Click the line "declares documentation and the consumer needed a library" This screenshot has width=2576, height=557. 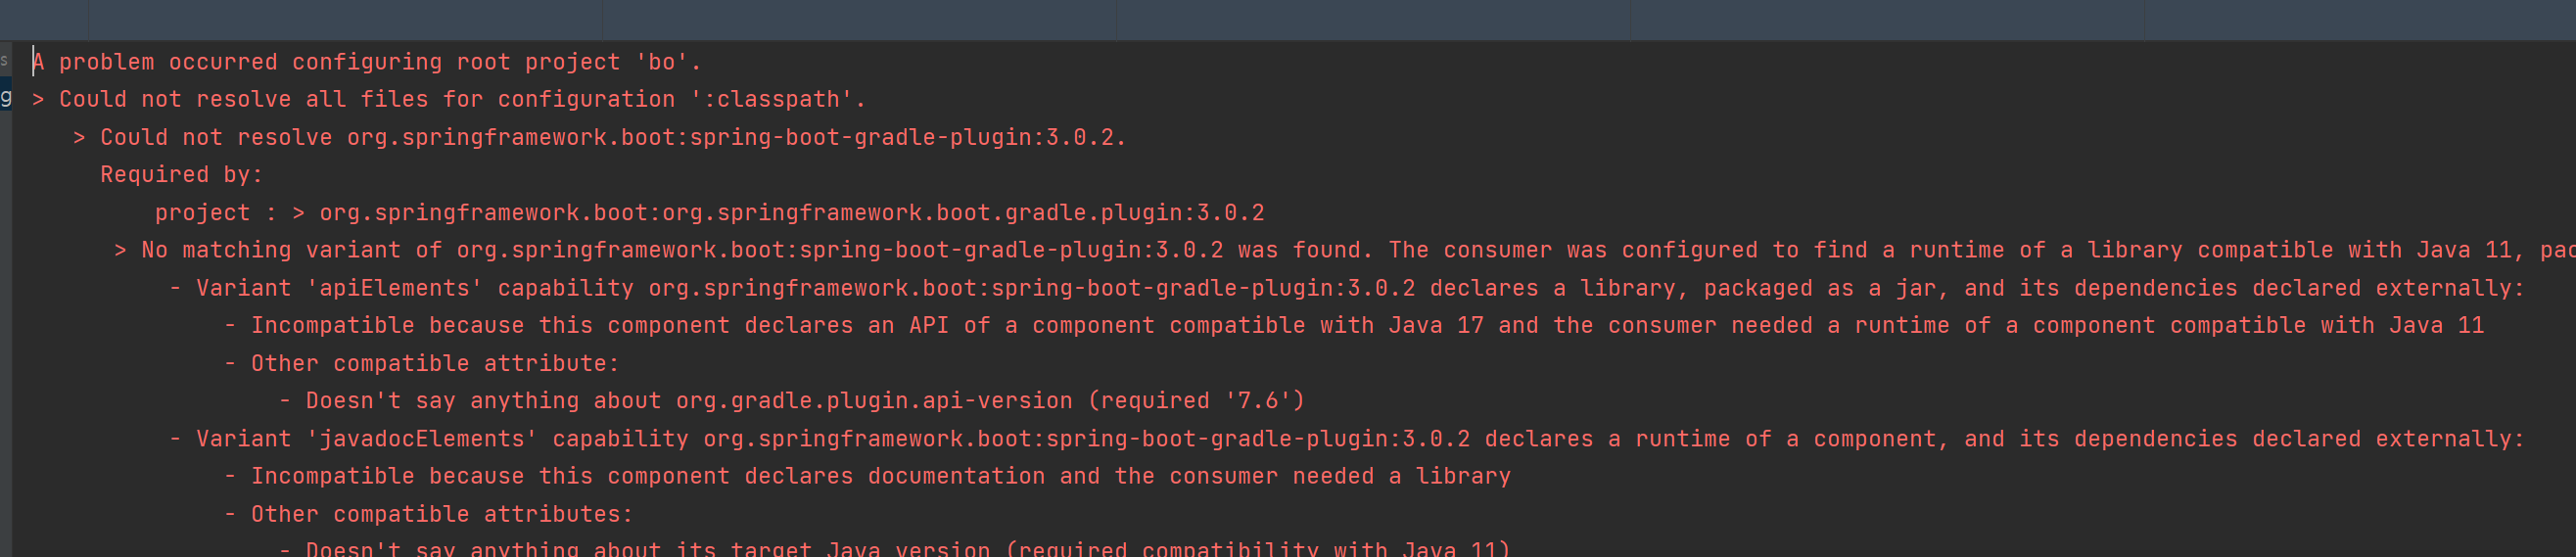coord(880,477)
